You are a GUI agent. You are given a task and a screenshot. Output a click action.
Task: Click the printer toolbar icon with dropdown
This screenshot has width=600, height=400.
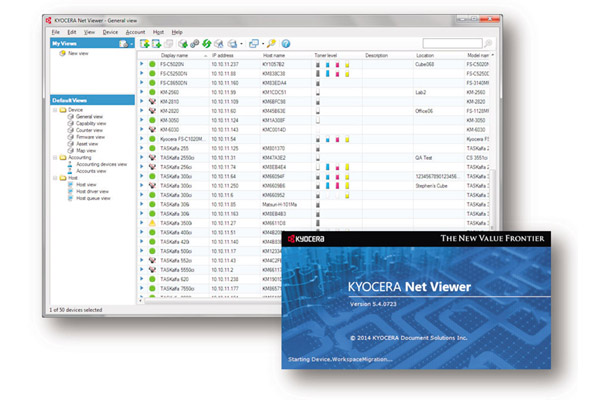(x=232, y=44)
